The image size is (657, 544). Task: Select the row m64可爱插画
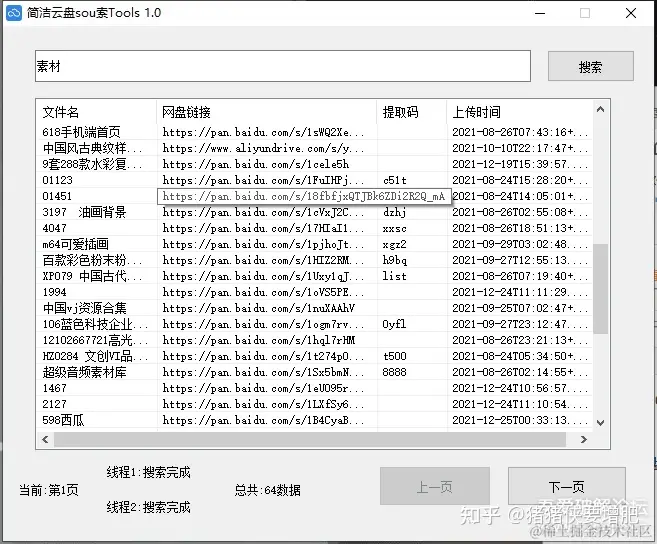click(x=314, y=244)
